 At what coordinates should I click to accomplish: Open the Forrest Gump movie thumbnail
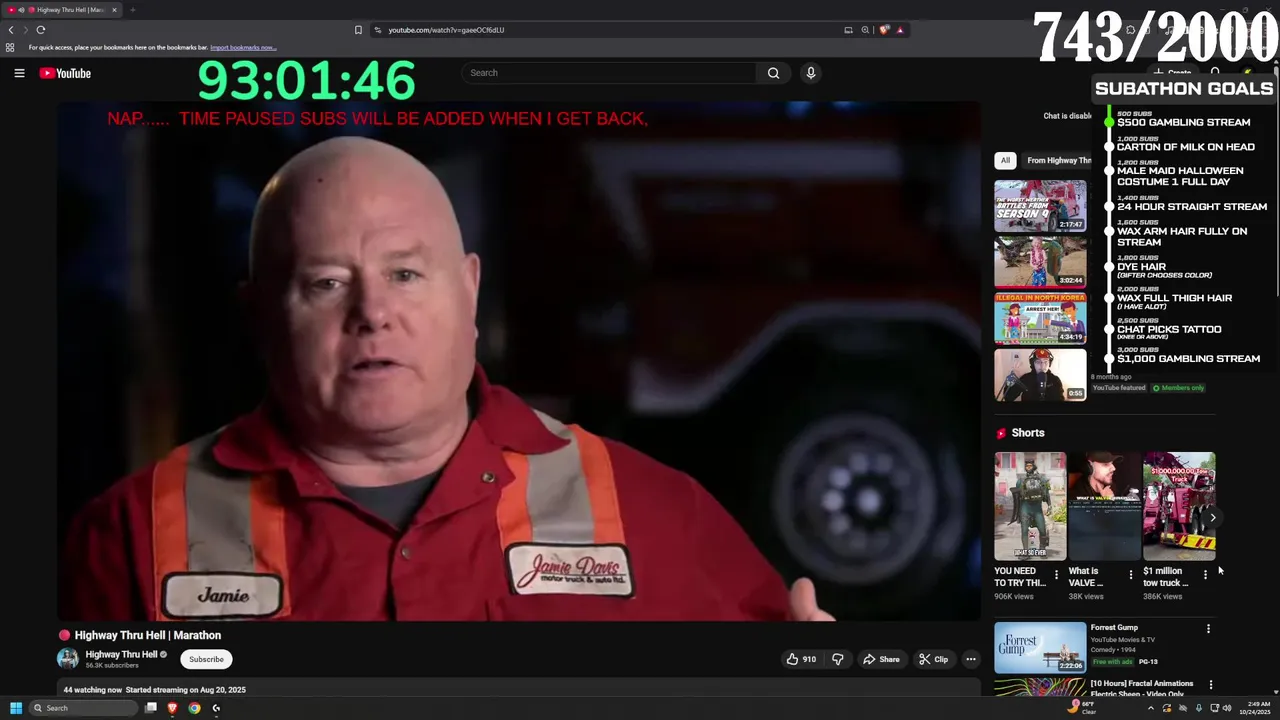pyautogui.click(x=1040, y=647)
